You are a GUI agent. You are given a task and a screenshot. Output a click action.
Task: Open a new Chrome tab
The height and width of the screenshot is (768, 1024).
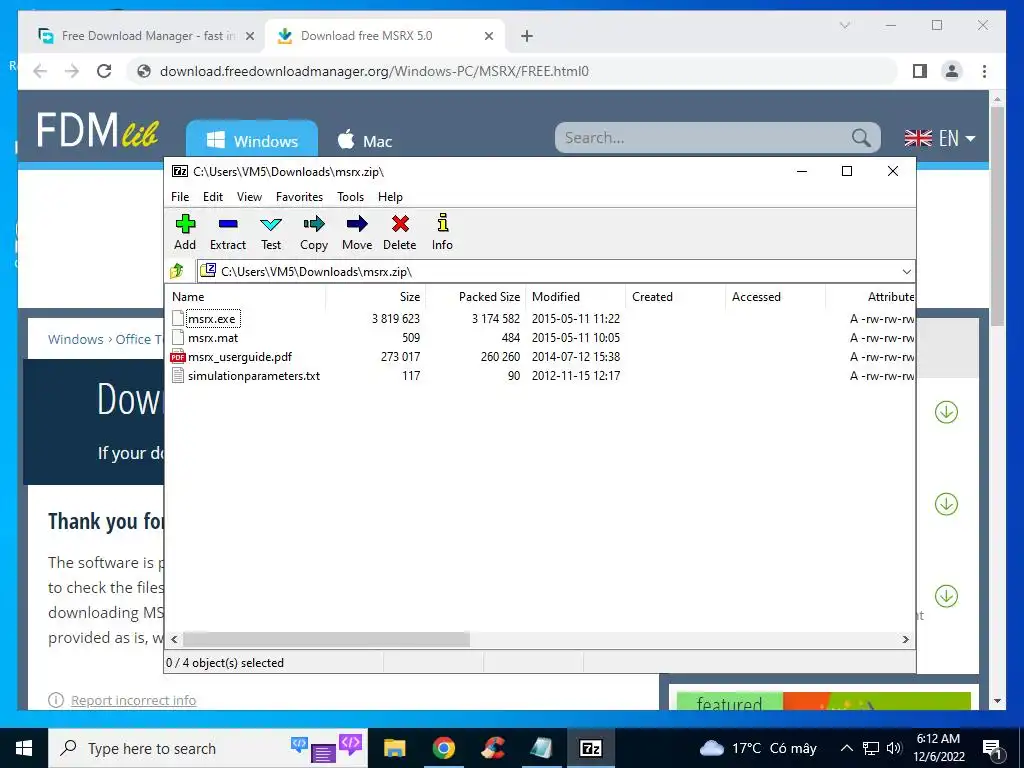coord(527,36)
